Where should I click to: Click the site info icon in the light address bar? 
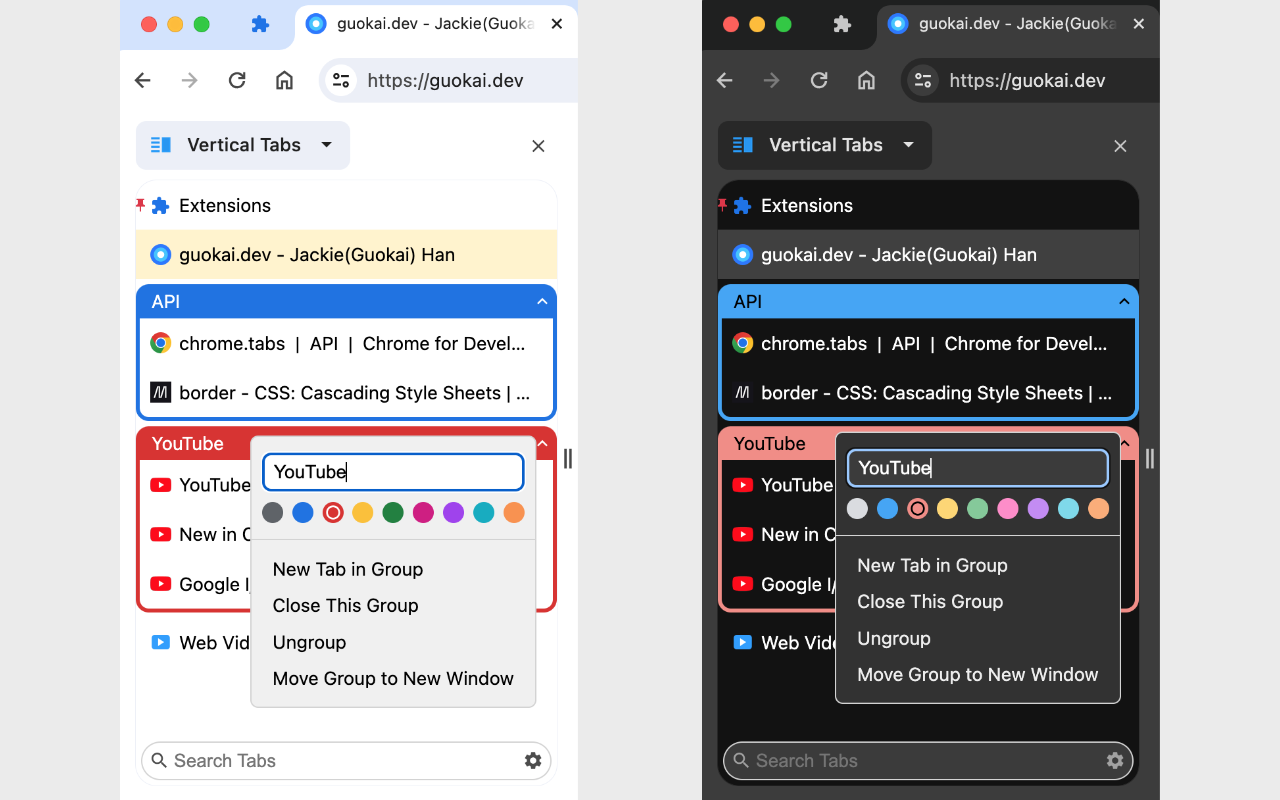(x=341, y=81)
